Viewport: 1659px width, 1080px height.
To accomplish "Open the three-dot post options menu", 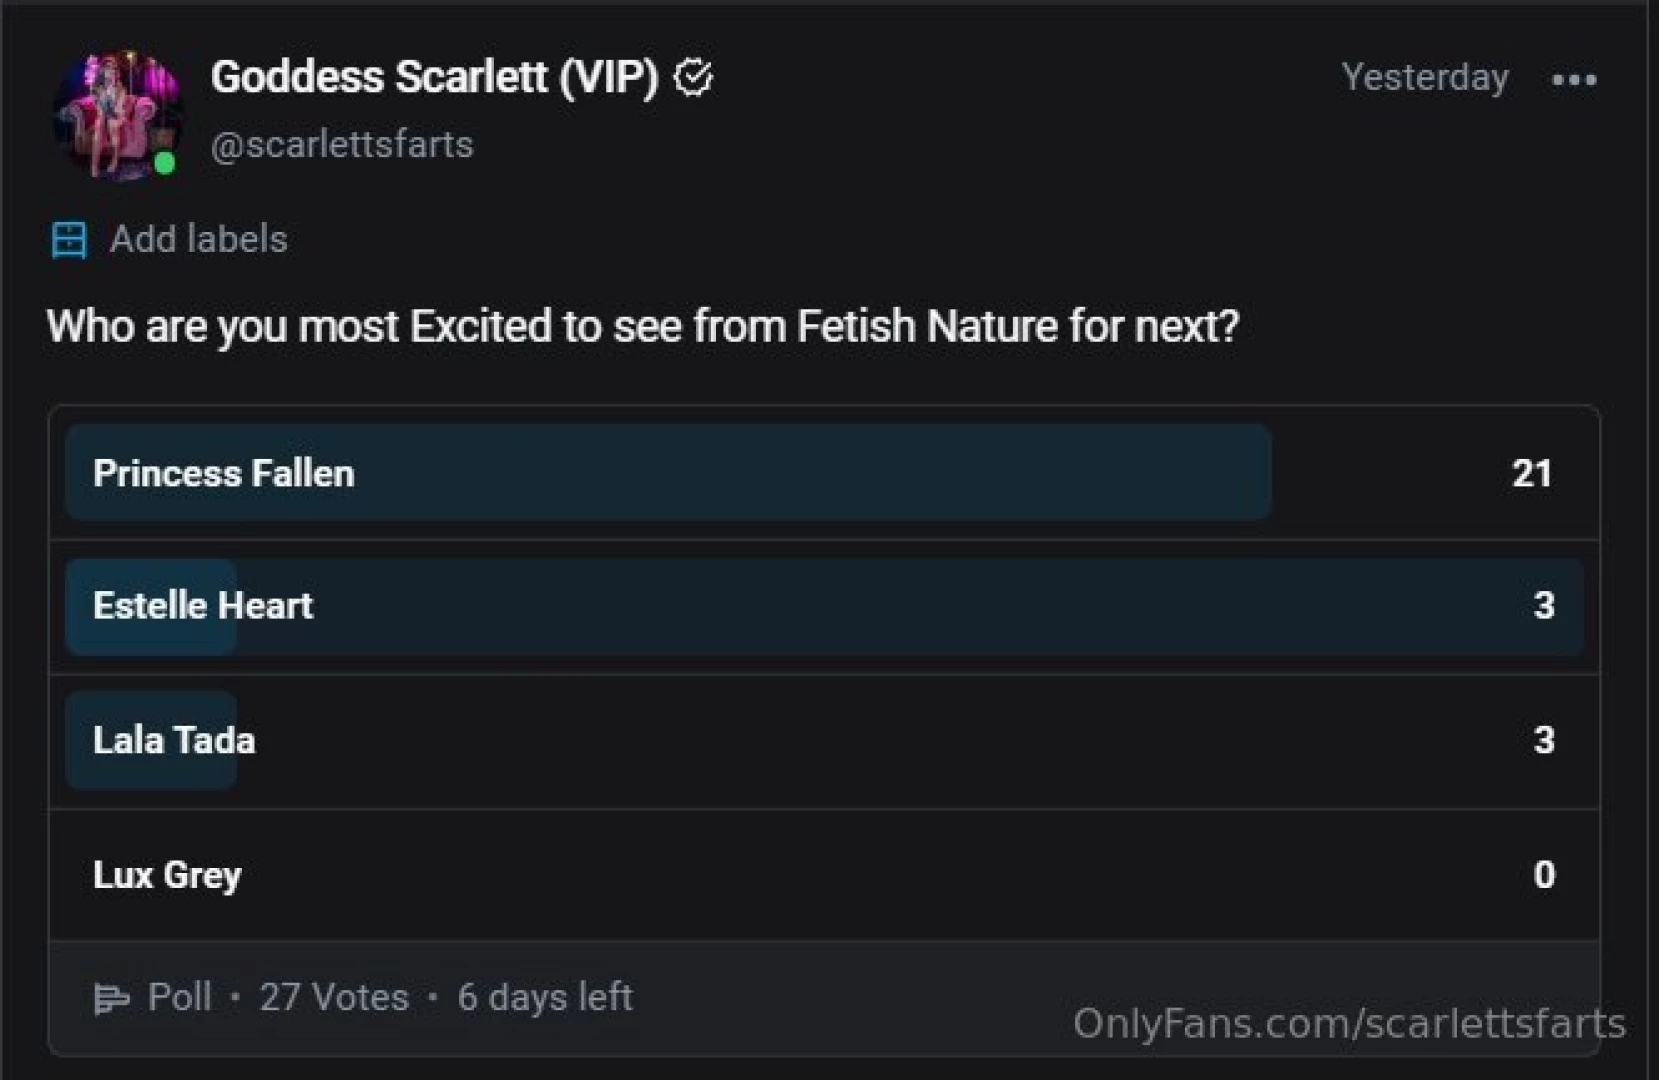I will [1573, 80].
